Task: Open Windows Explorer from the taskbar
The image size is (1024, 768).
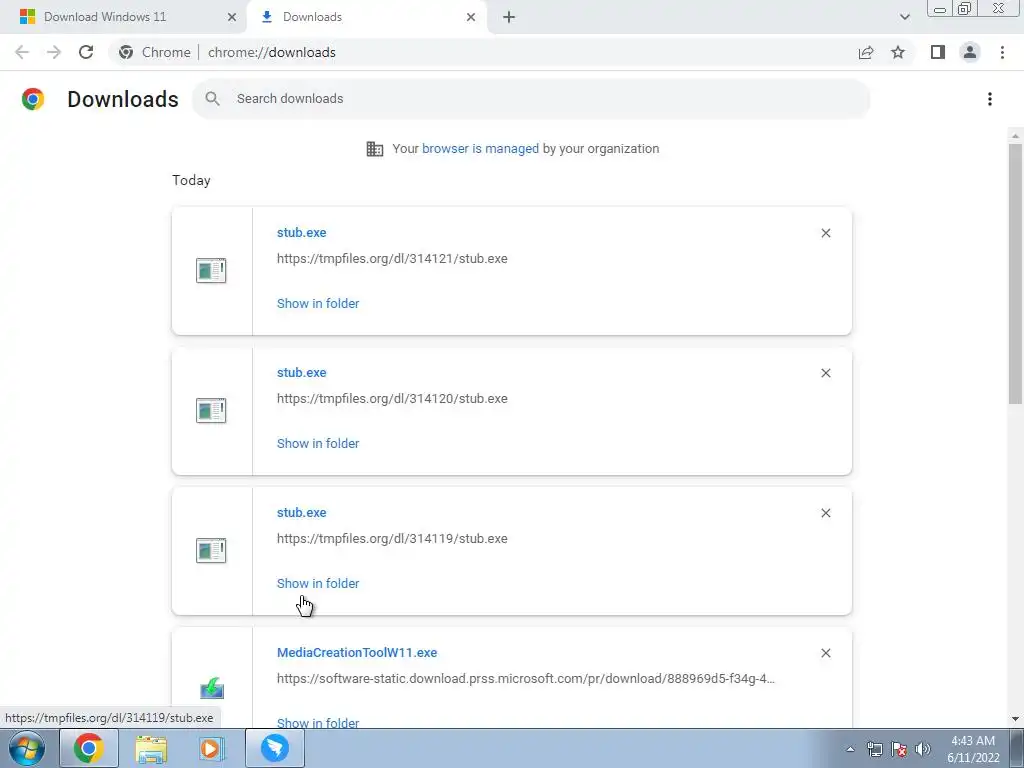Action: pyautogui.click(x=151, y=748)
